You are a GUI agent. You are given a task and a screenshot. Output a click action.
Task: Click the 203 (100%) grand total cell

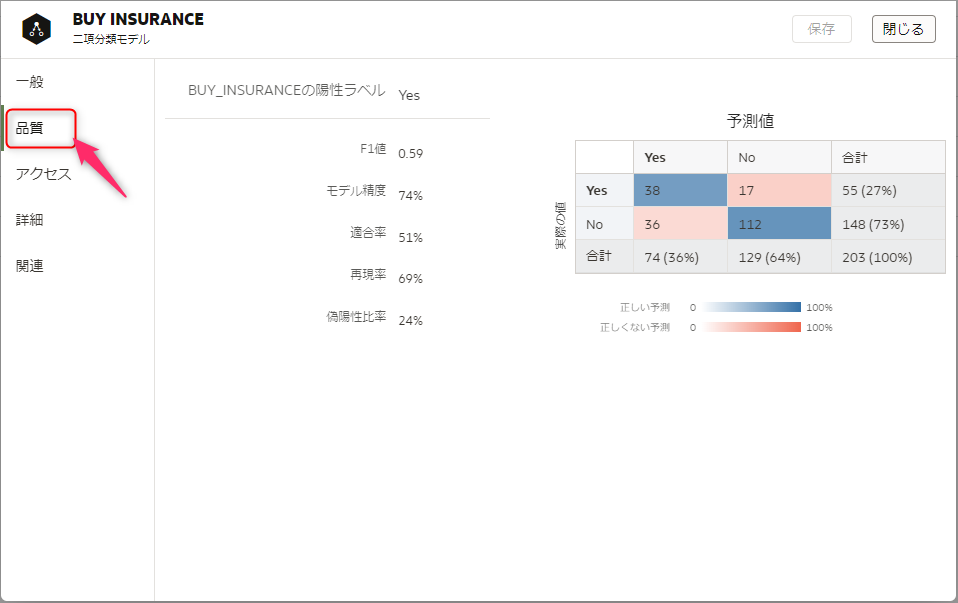(888, 257)
